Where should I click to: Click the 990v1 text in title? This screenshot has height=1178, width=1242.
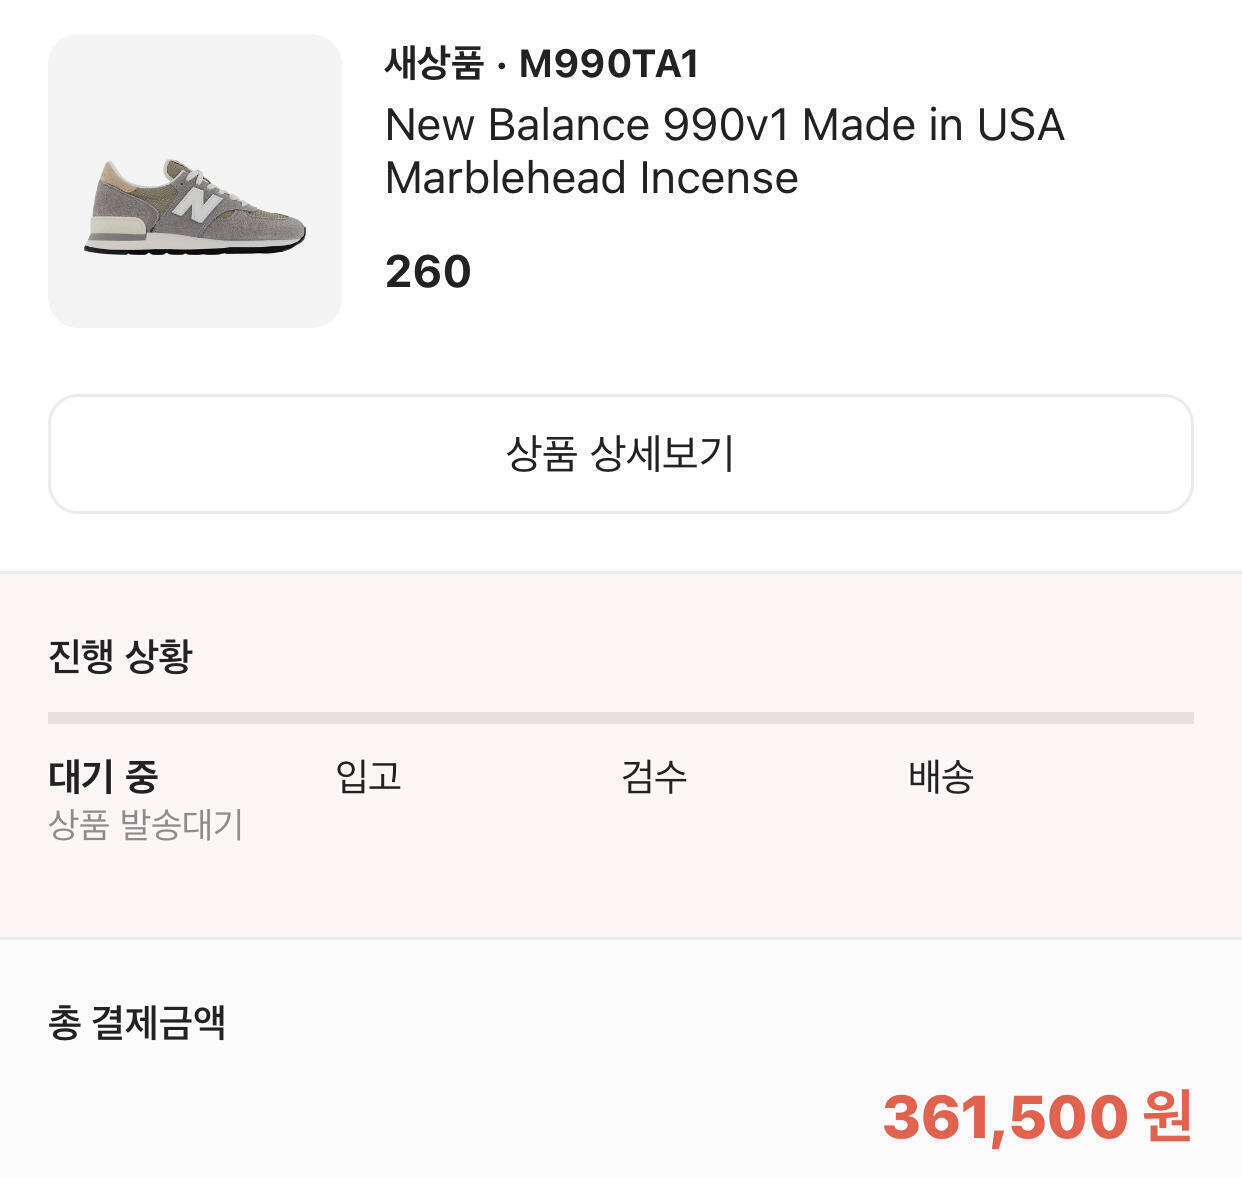point(727,125)
